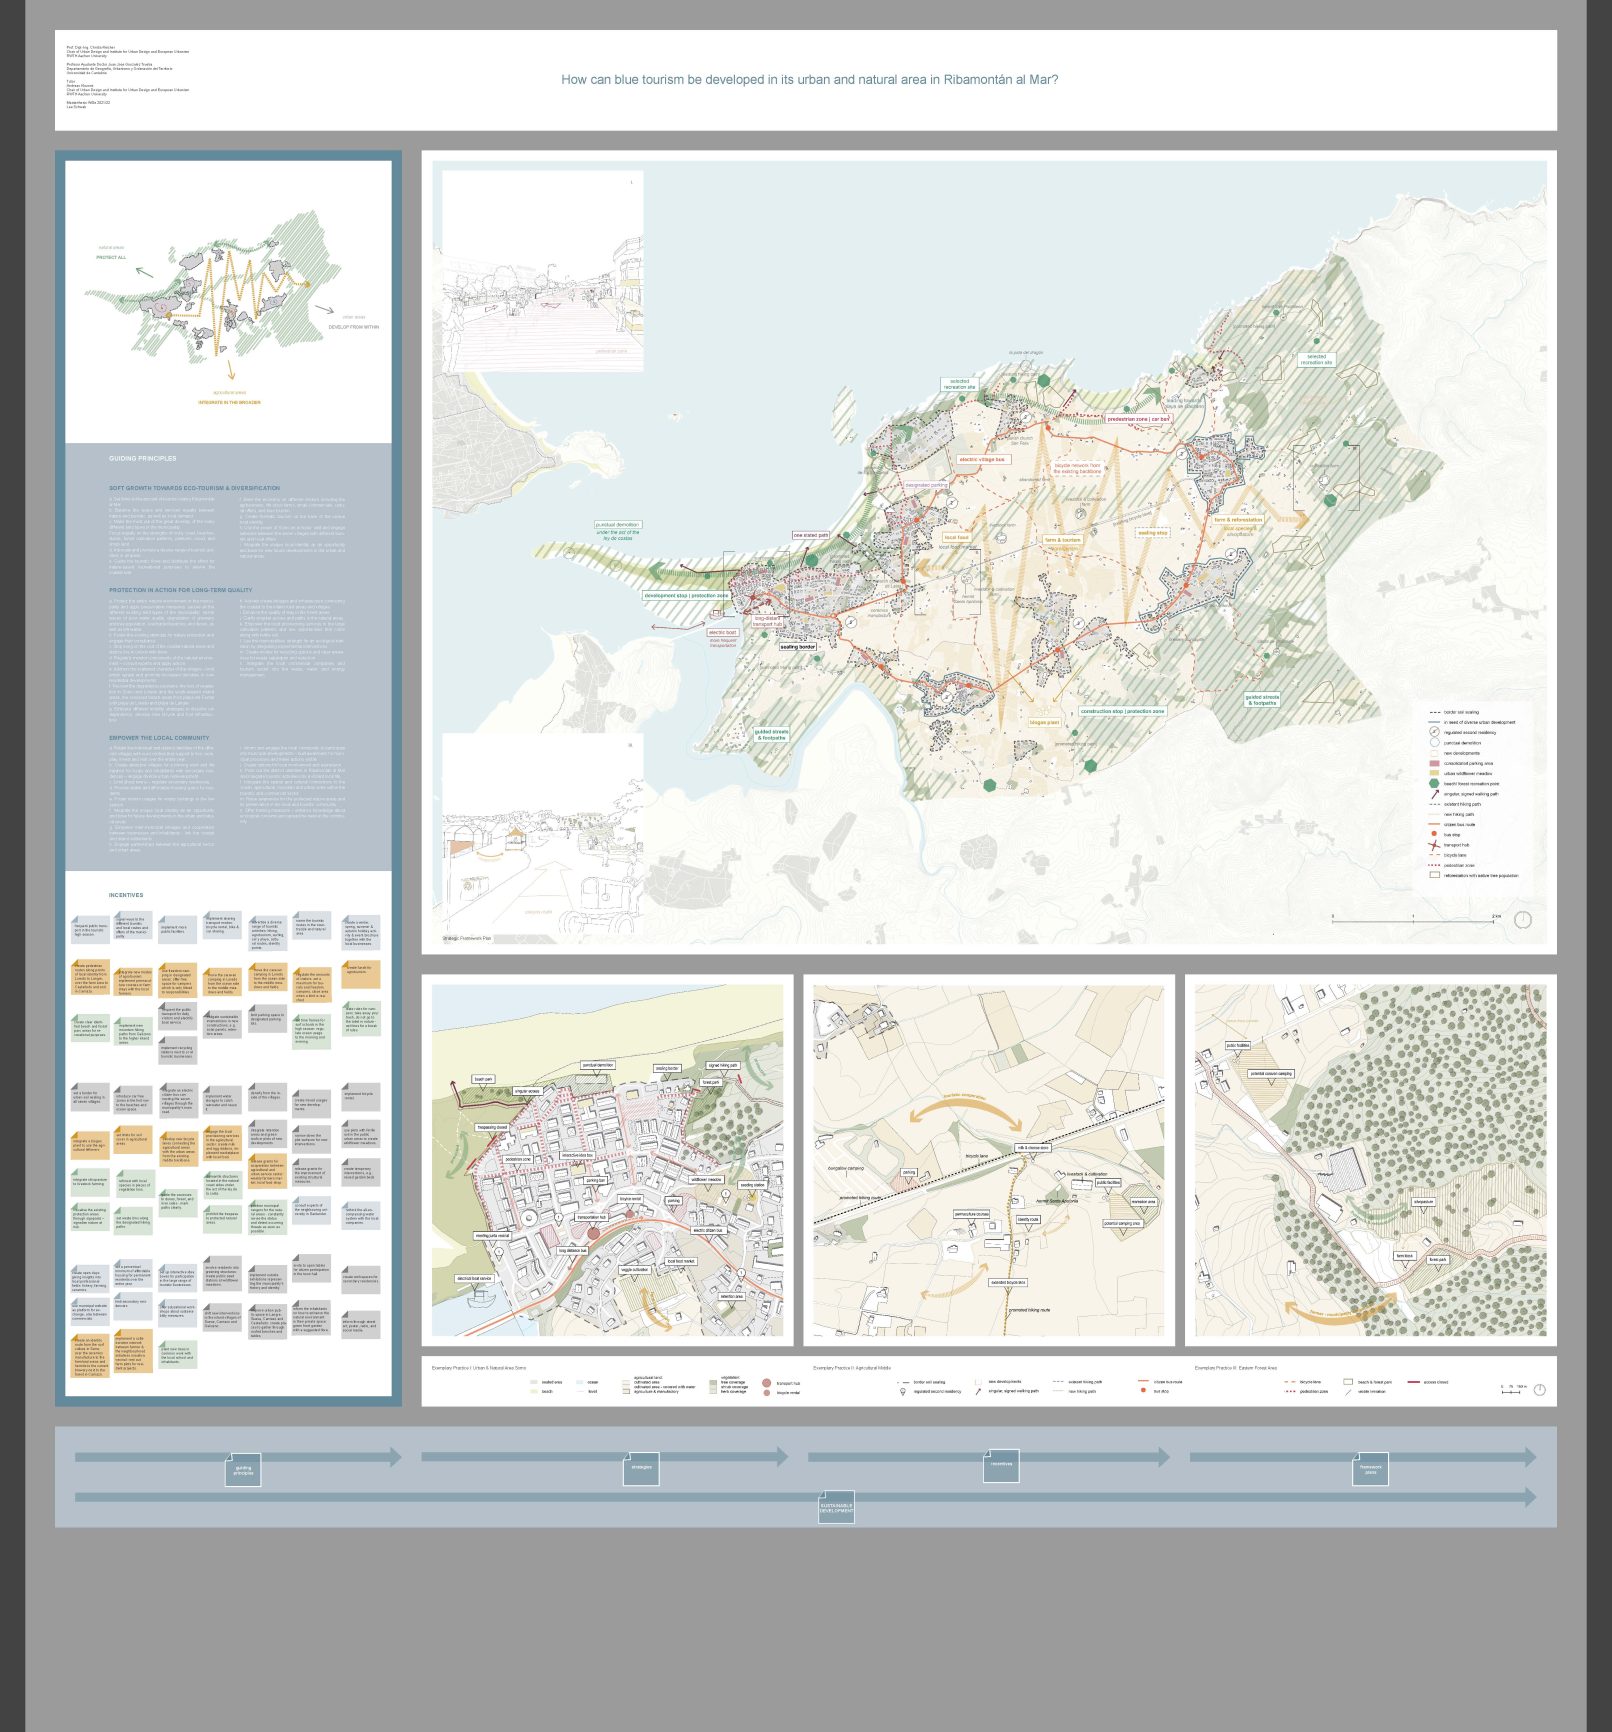1612x1732 pixels.
Task: Select the 'pedestrian zone | car ban' map label
Action: (x=1137, y=419)
